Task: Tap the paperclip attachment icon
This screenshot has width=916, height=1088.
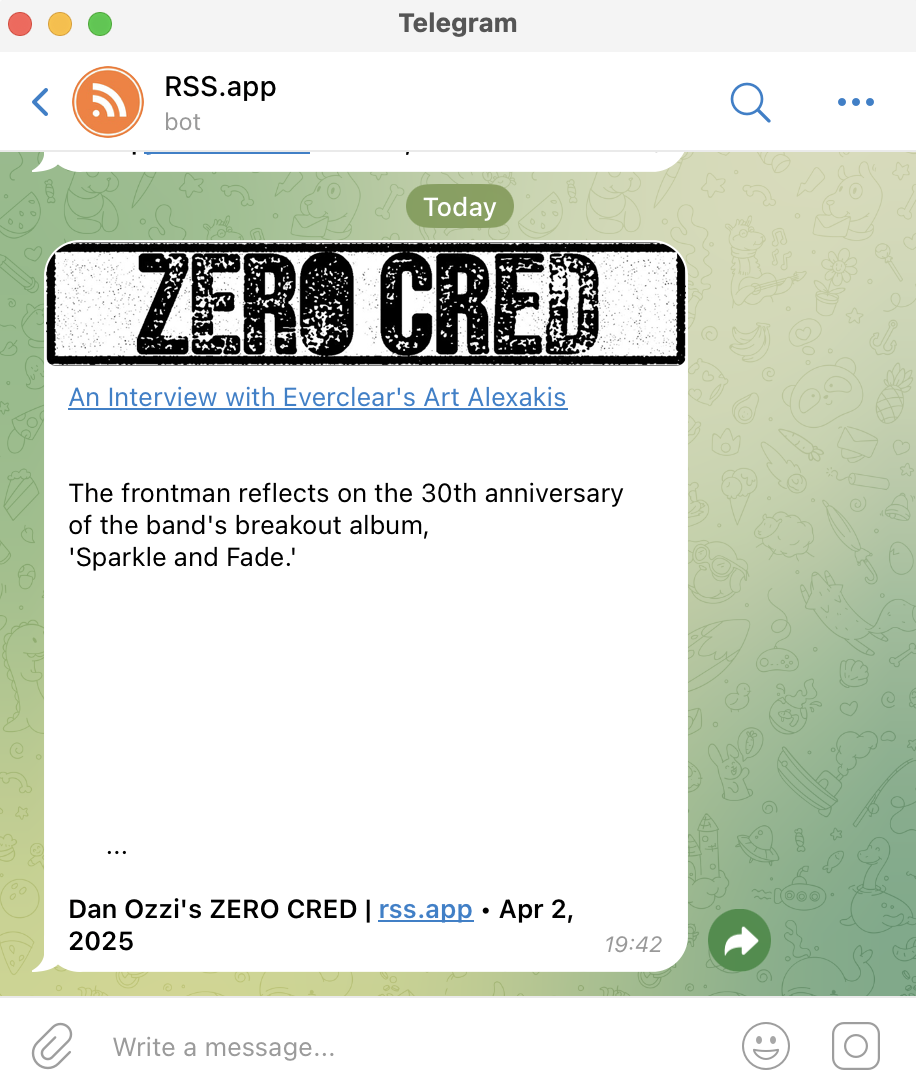Action: (x=51, y=1046)
